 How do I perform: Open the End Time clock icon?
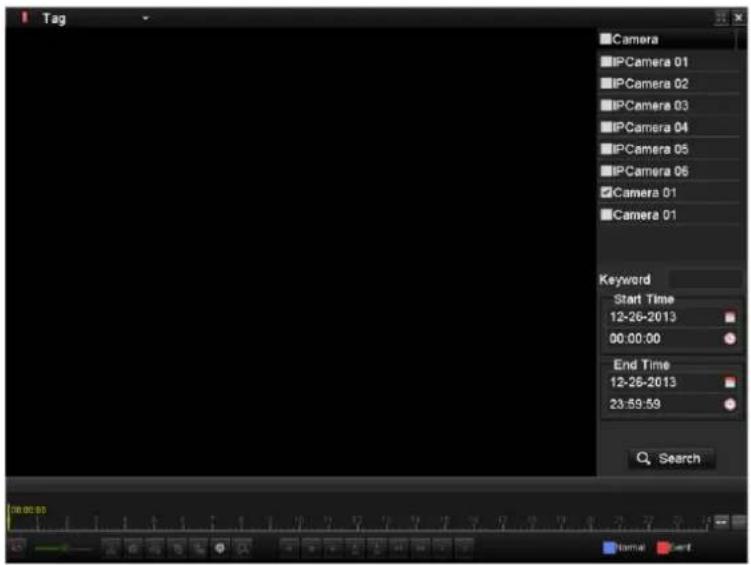(x=729, y=404)
